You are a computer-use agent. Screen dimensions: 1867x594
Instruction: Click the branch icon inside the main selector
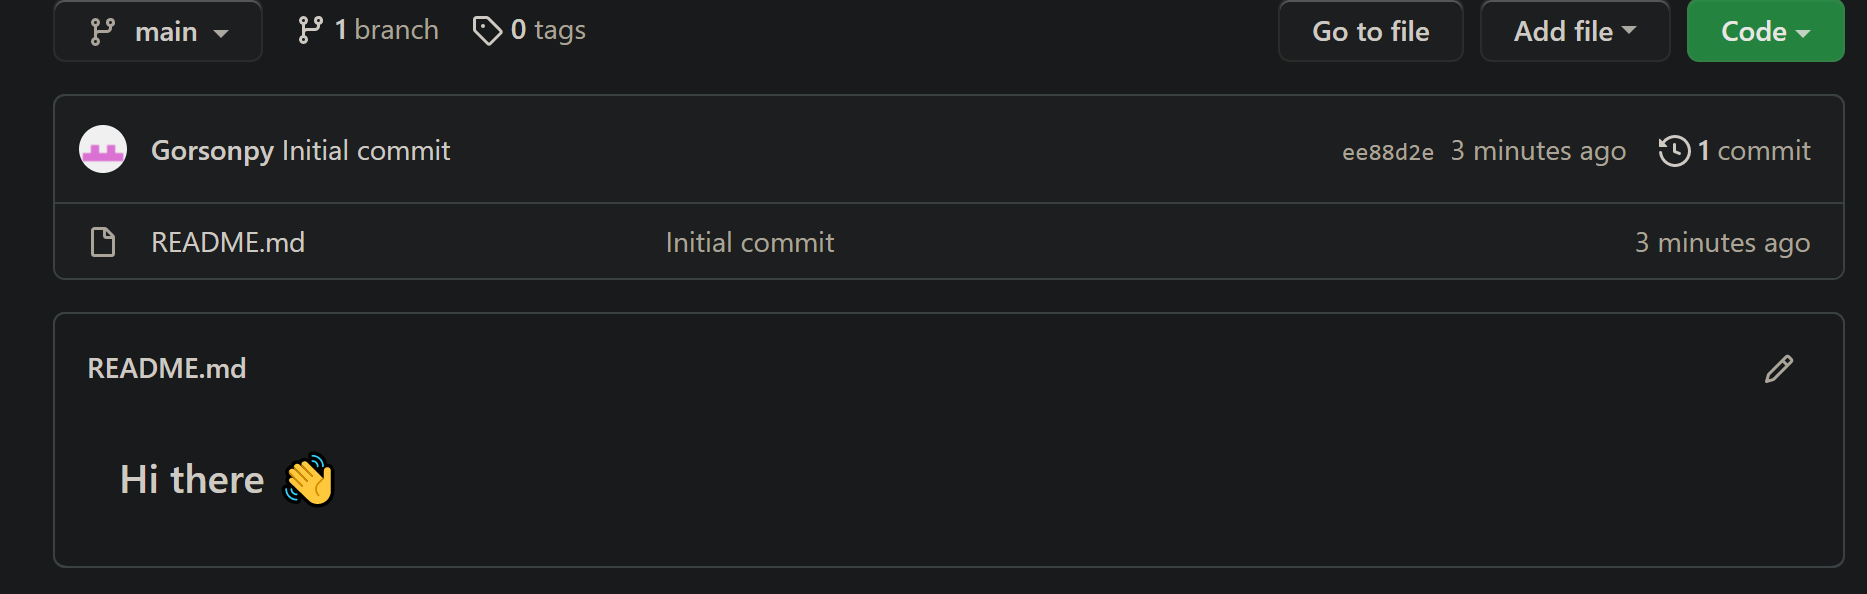(101, 31)
